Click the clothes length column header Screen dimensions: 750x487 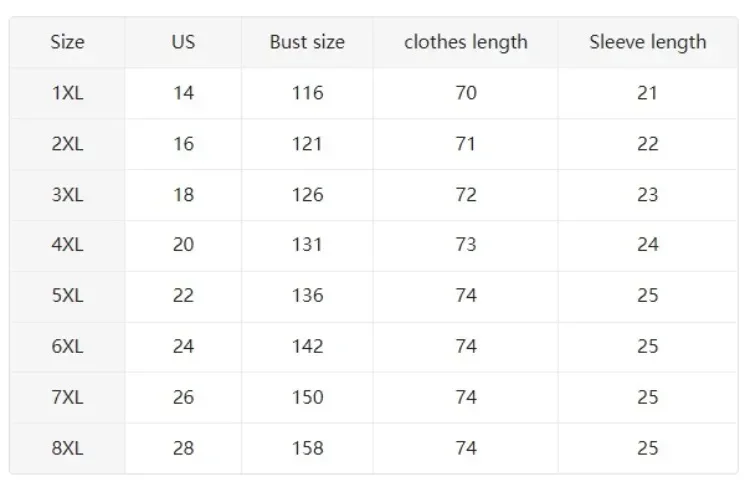466,43
